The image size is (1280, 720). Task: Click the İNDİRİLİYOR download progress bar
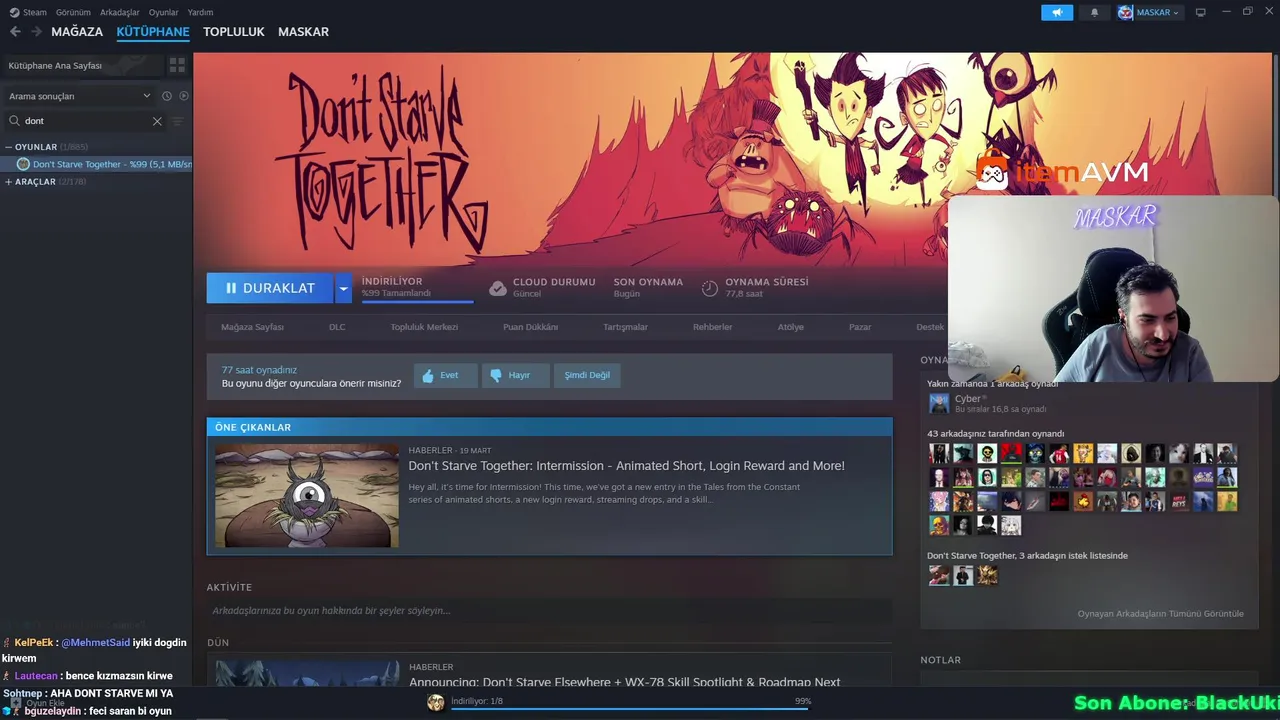(417, 299)
